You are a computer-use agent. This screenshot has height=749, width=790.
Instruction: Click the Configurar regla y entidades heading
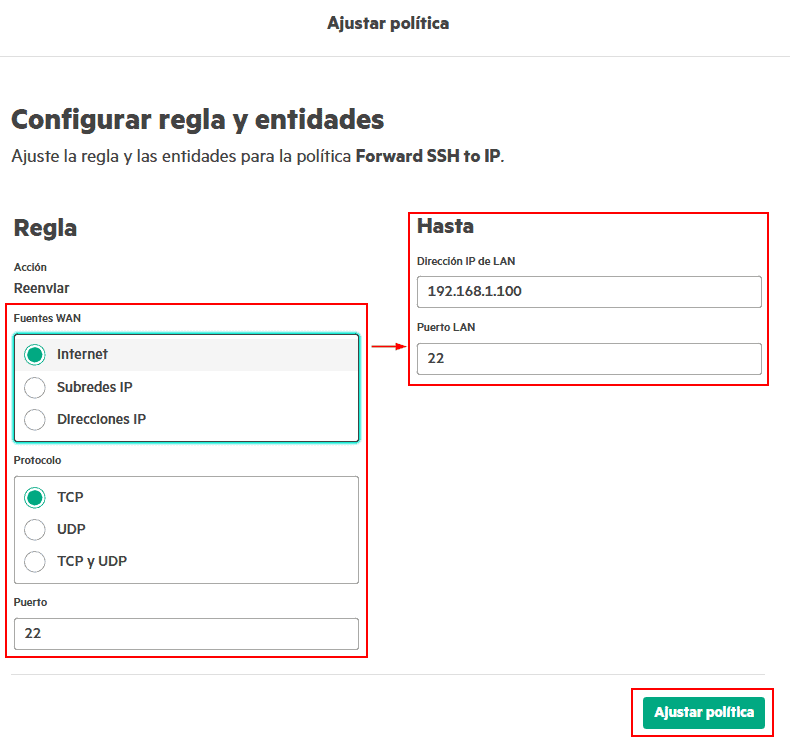pyautogui.click(x=197, y=120)
